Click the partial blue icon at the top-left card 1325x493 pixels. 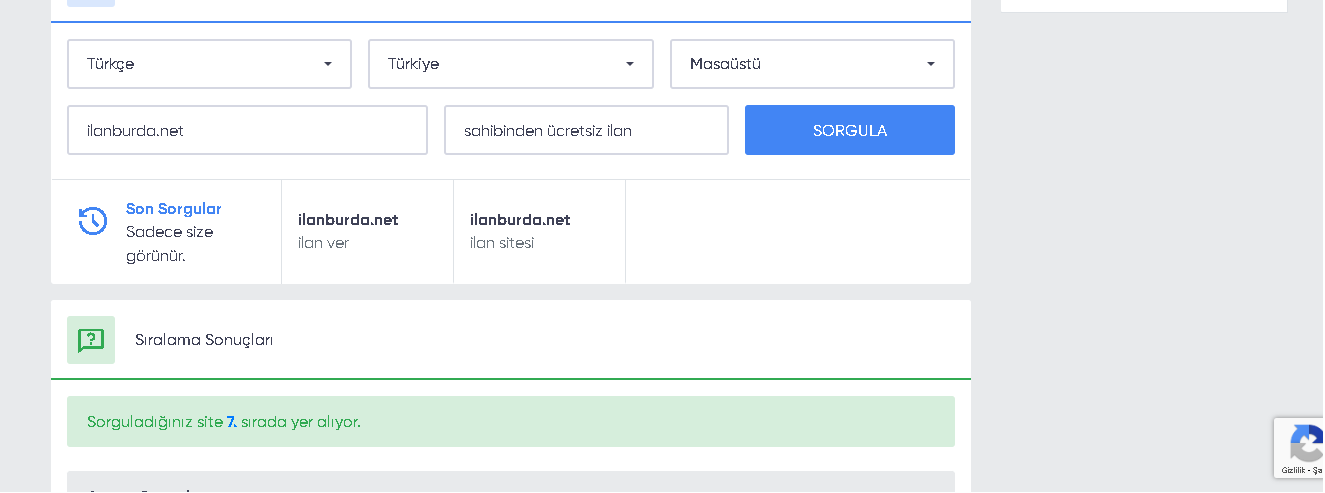pos(91,3)
